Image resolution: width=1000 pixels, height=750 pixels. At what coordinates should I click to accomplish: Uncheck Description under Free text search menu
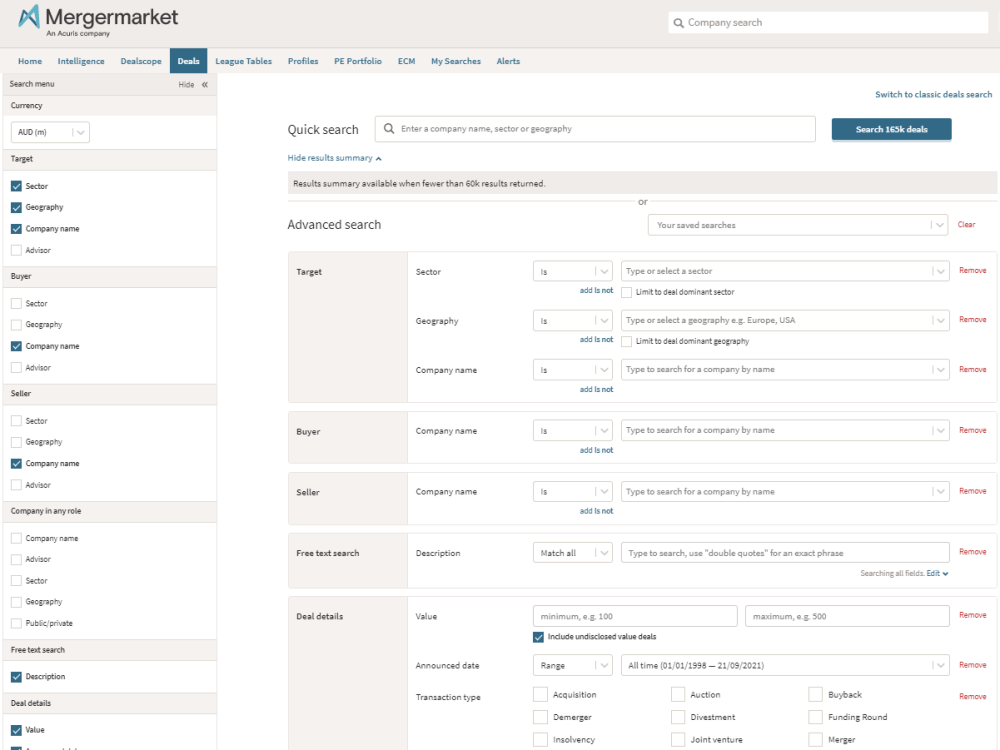[x=17, y=677]
